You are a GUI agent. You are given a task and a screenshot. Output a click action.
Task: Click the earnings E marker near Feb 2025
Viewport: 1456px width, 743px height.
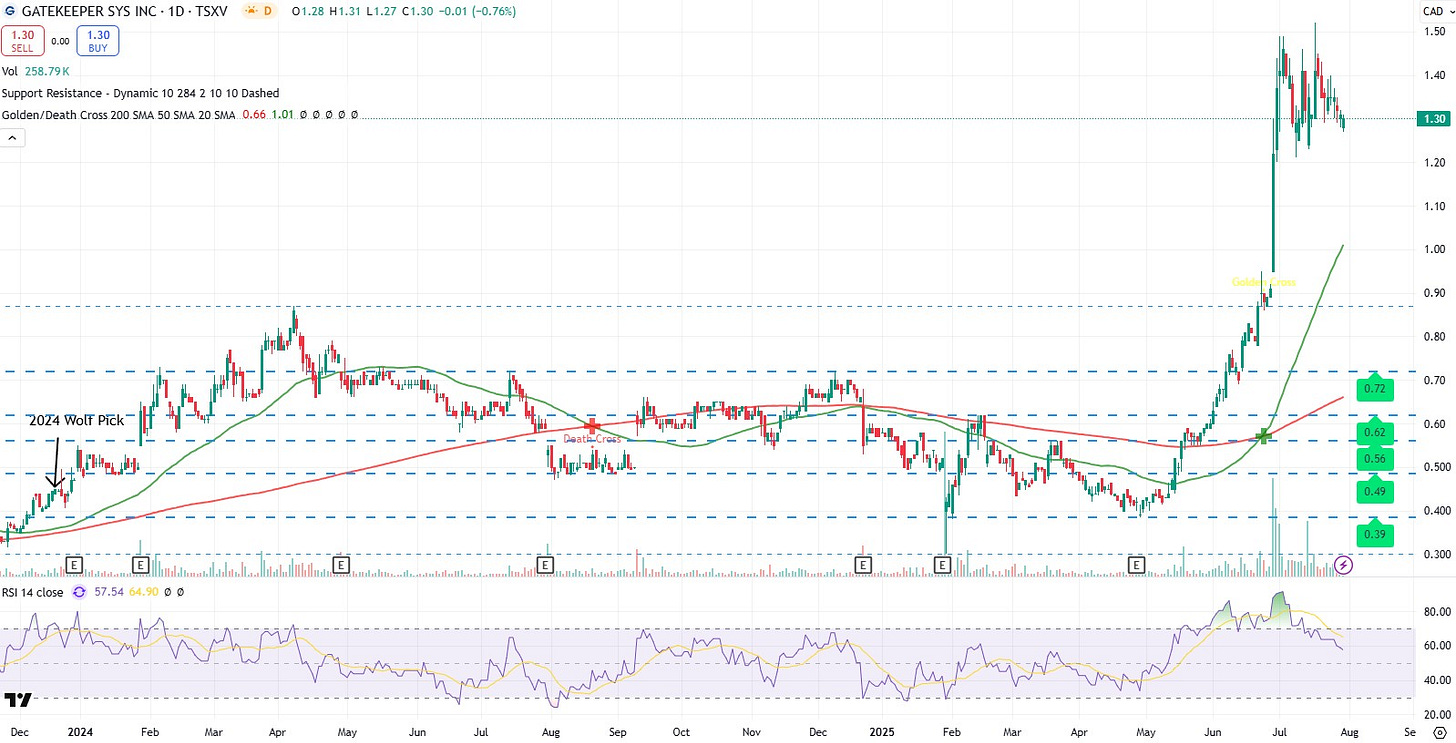point(942,565)
